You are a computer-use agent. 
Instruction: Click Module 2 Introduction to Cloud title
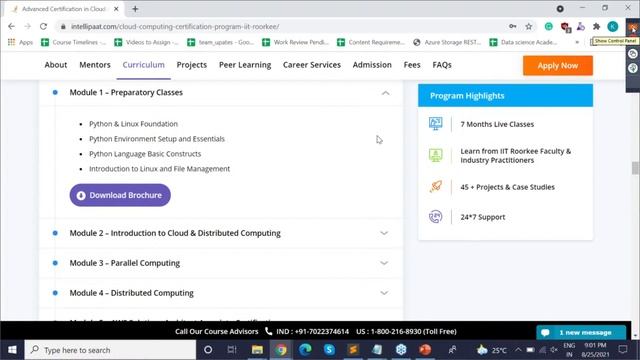pos(175,233)
